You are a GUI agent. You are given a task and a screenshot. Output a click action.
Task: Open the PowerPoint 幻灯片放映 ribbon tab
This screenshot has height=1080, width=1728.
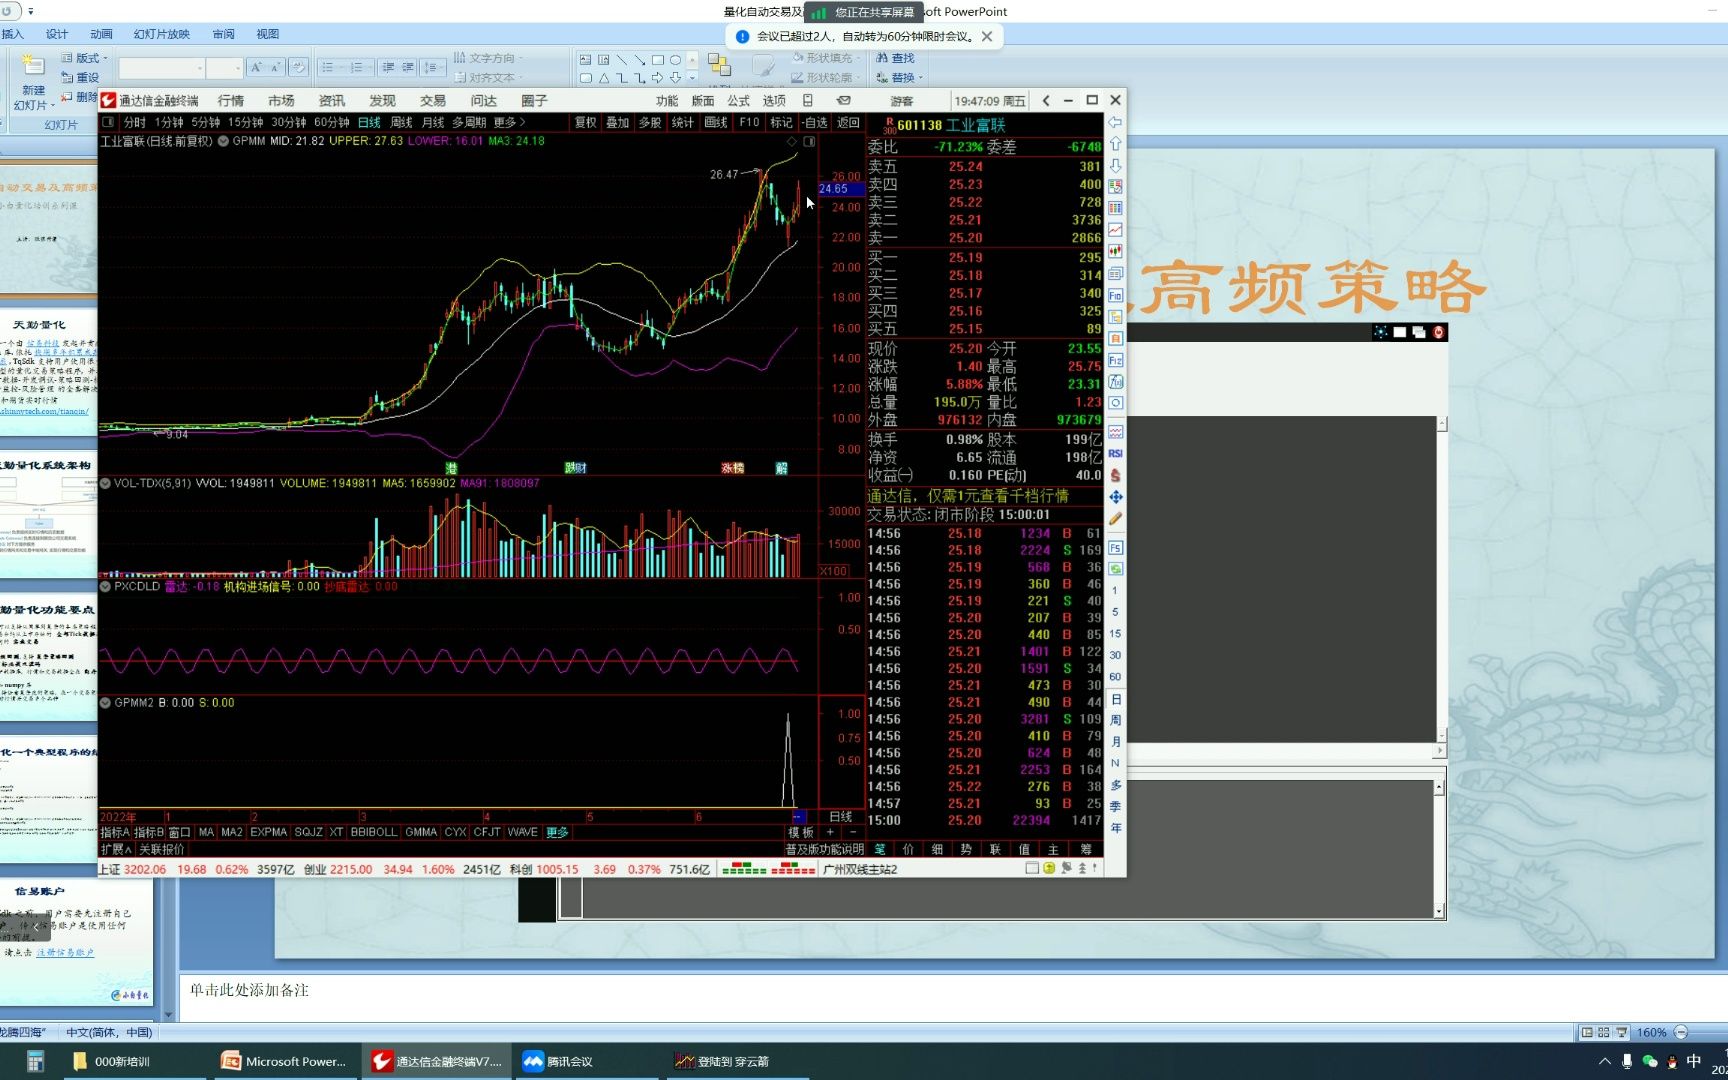pyautogui.click(x=162, y=34)
